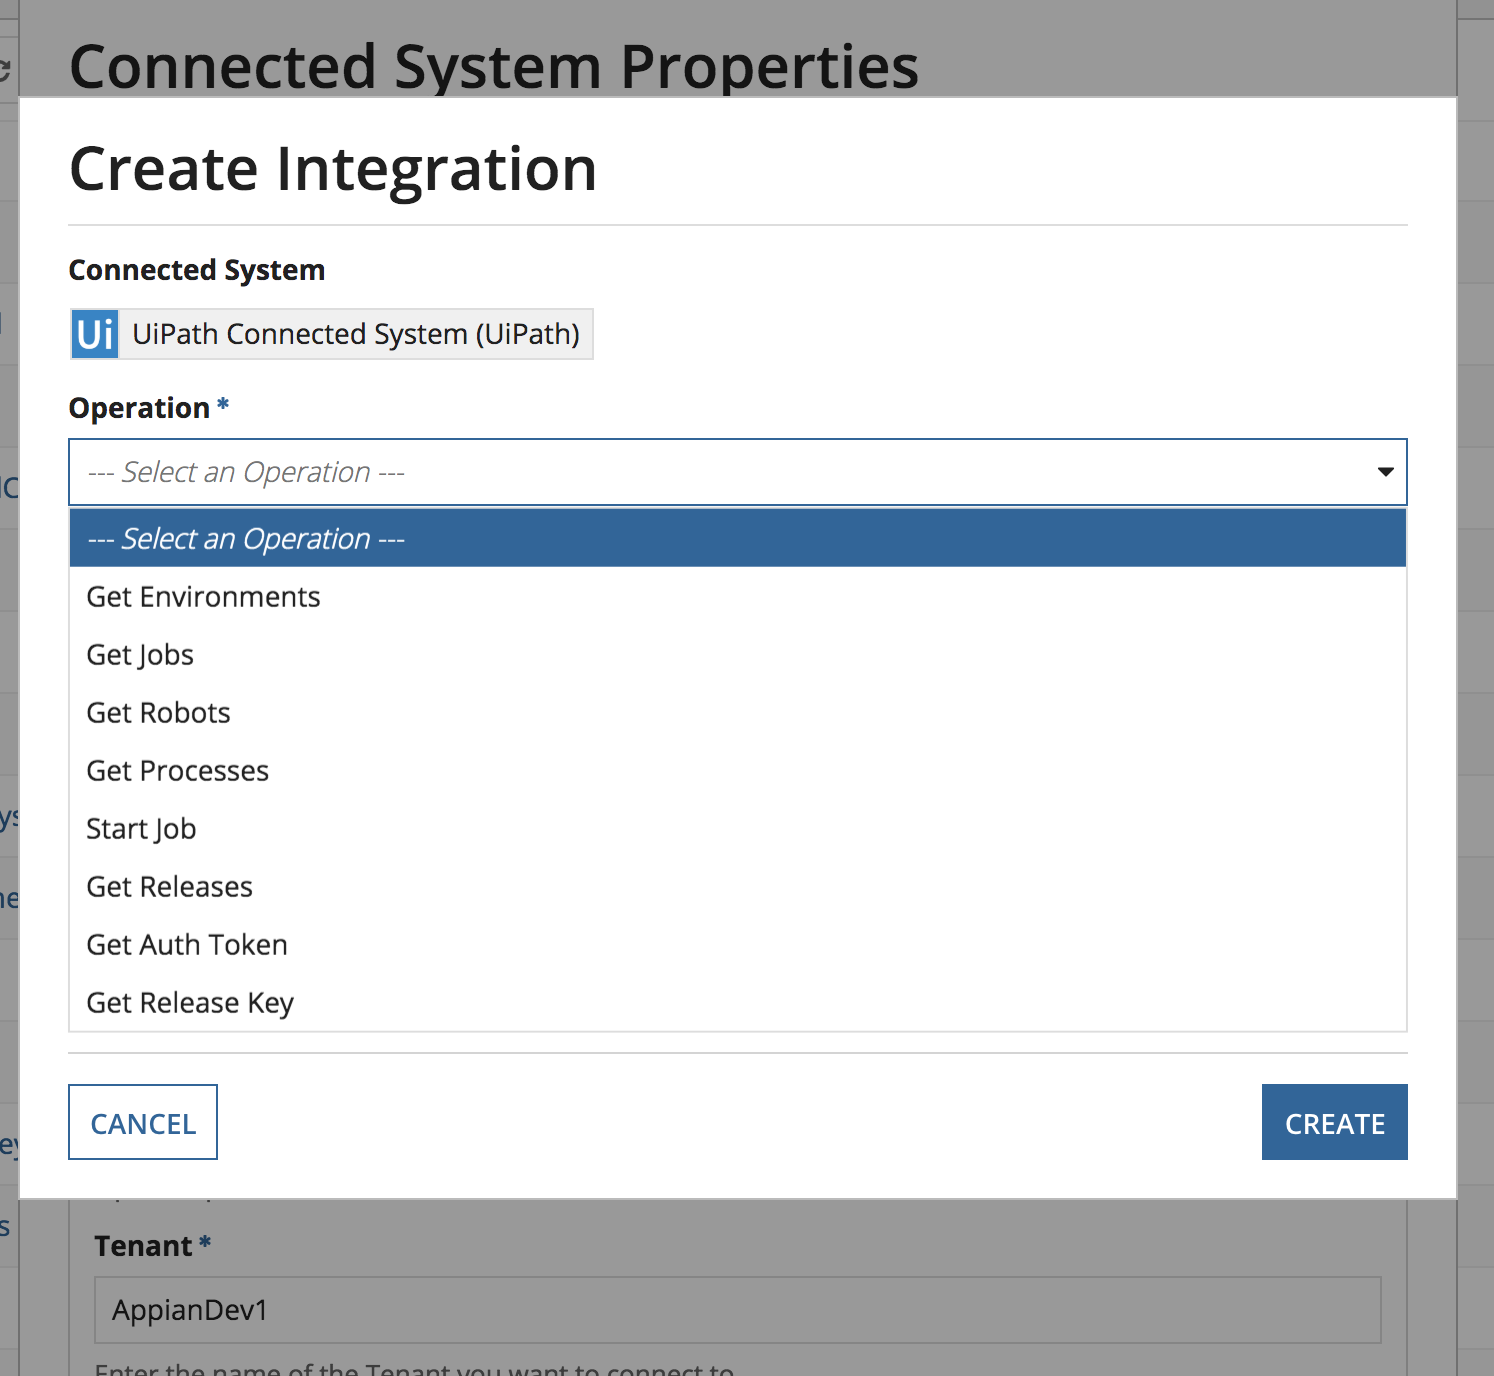Choose Get Processes option

pos(737,771)
